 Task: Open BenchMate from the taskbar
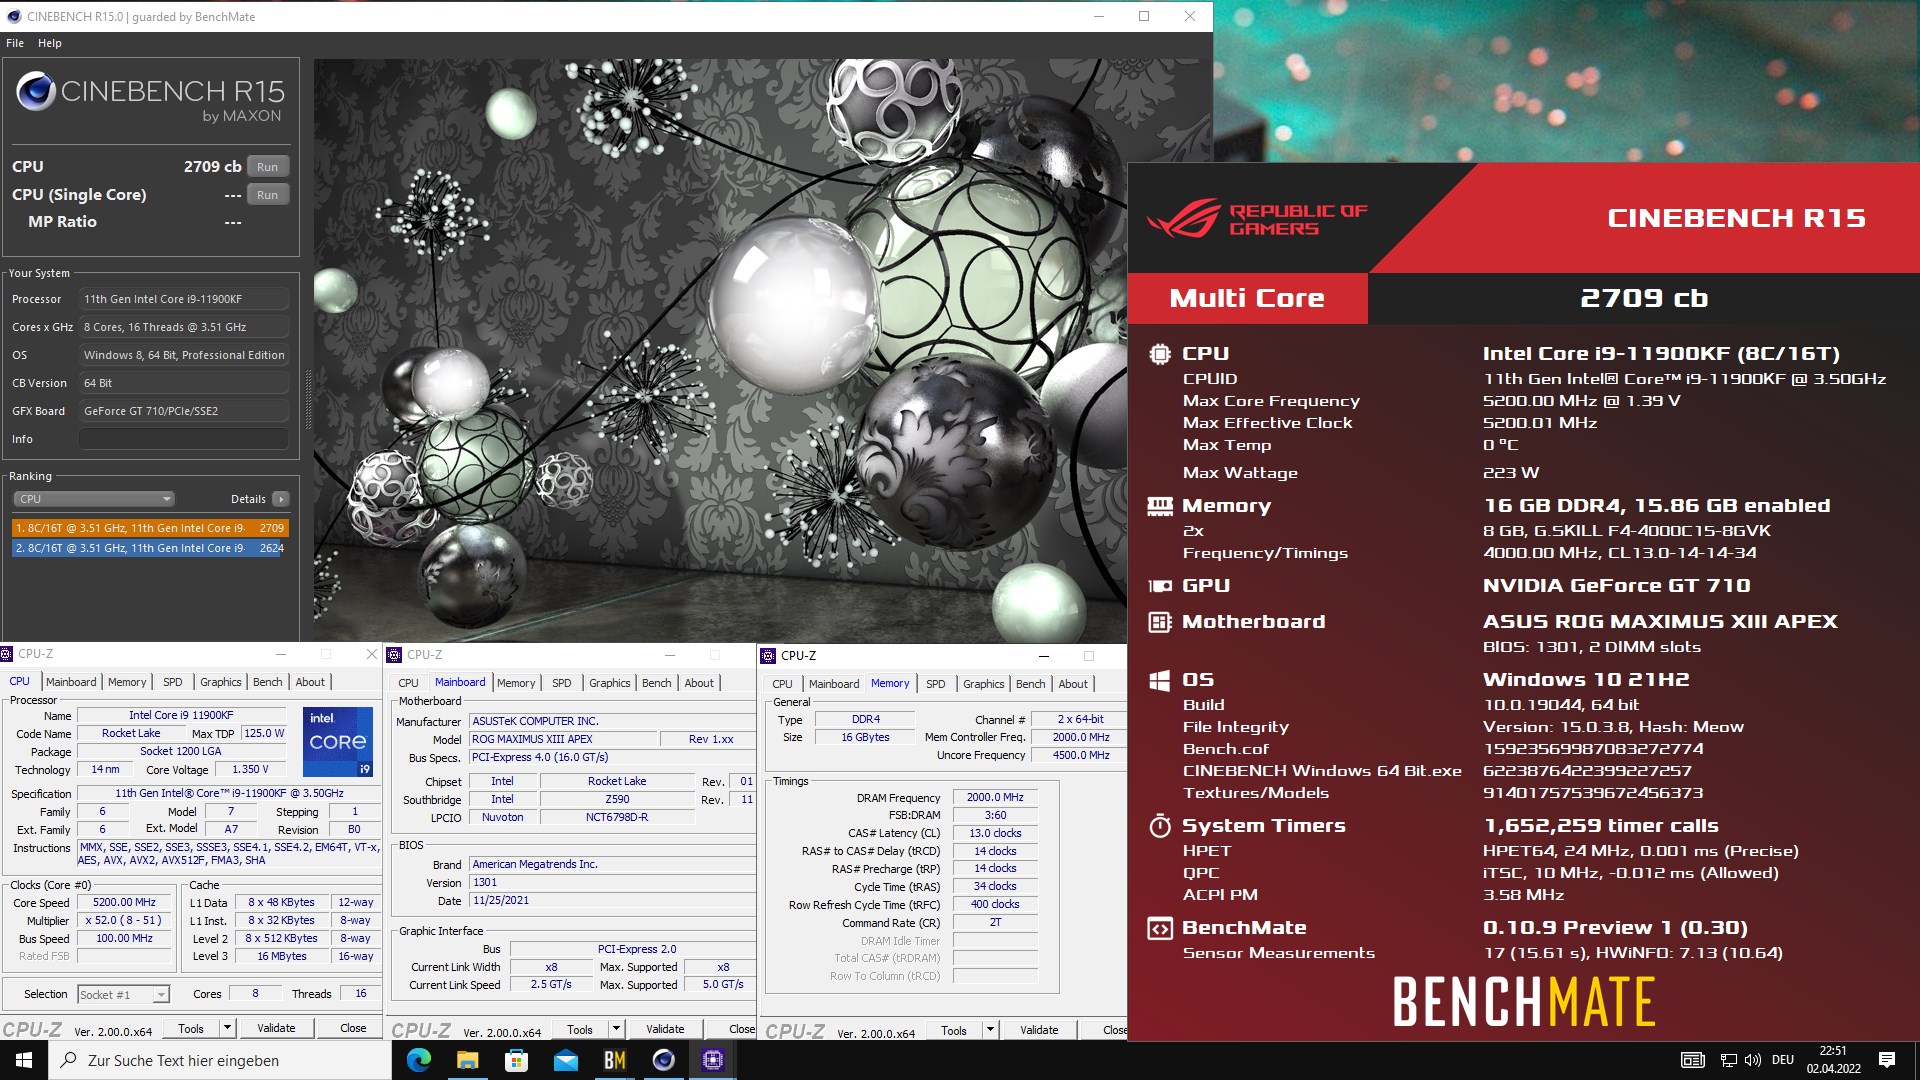click(x=614, y=1060)
